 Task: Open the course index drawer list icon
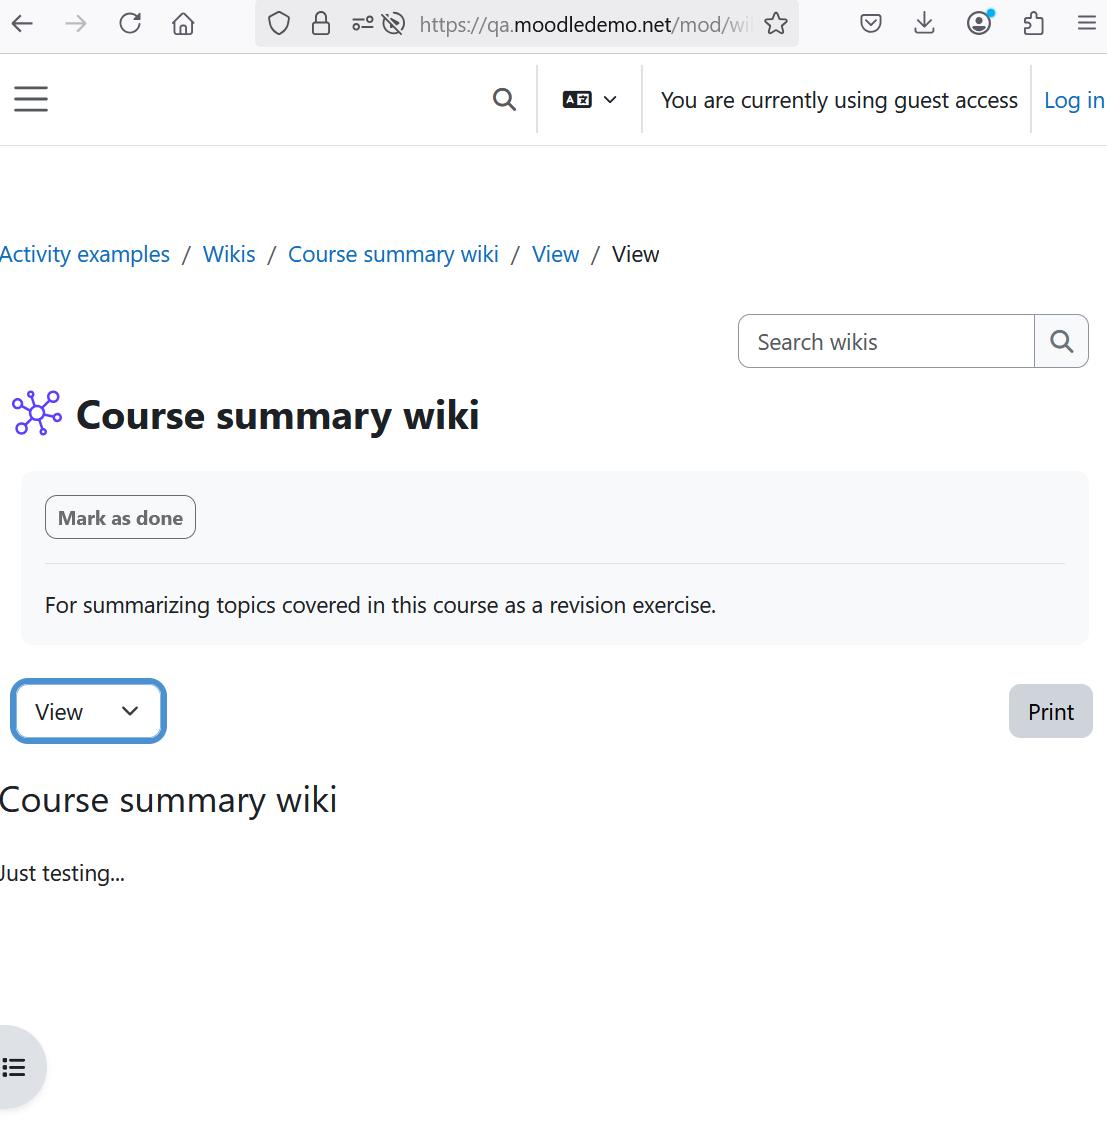[x=16, y=1067]
